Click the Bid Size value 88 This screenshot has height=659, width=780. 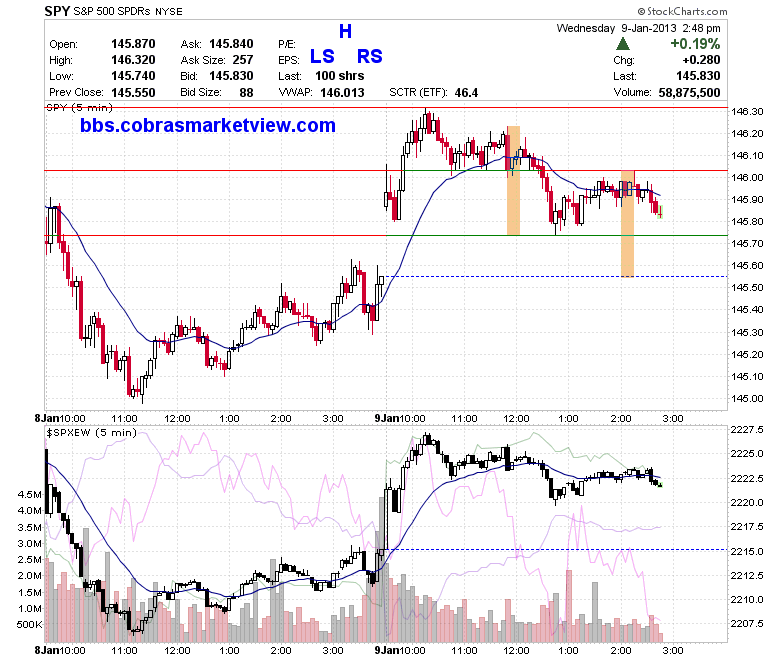(246, 93)
